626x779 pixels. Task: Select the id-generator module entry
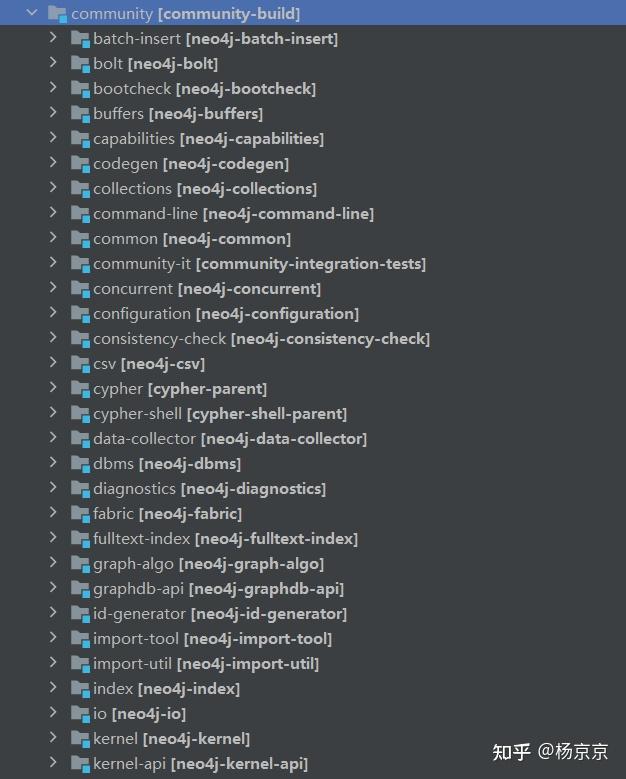click(220, 614)
